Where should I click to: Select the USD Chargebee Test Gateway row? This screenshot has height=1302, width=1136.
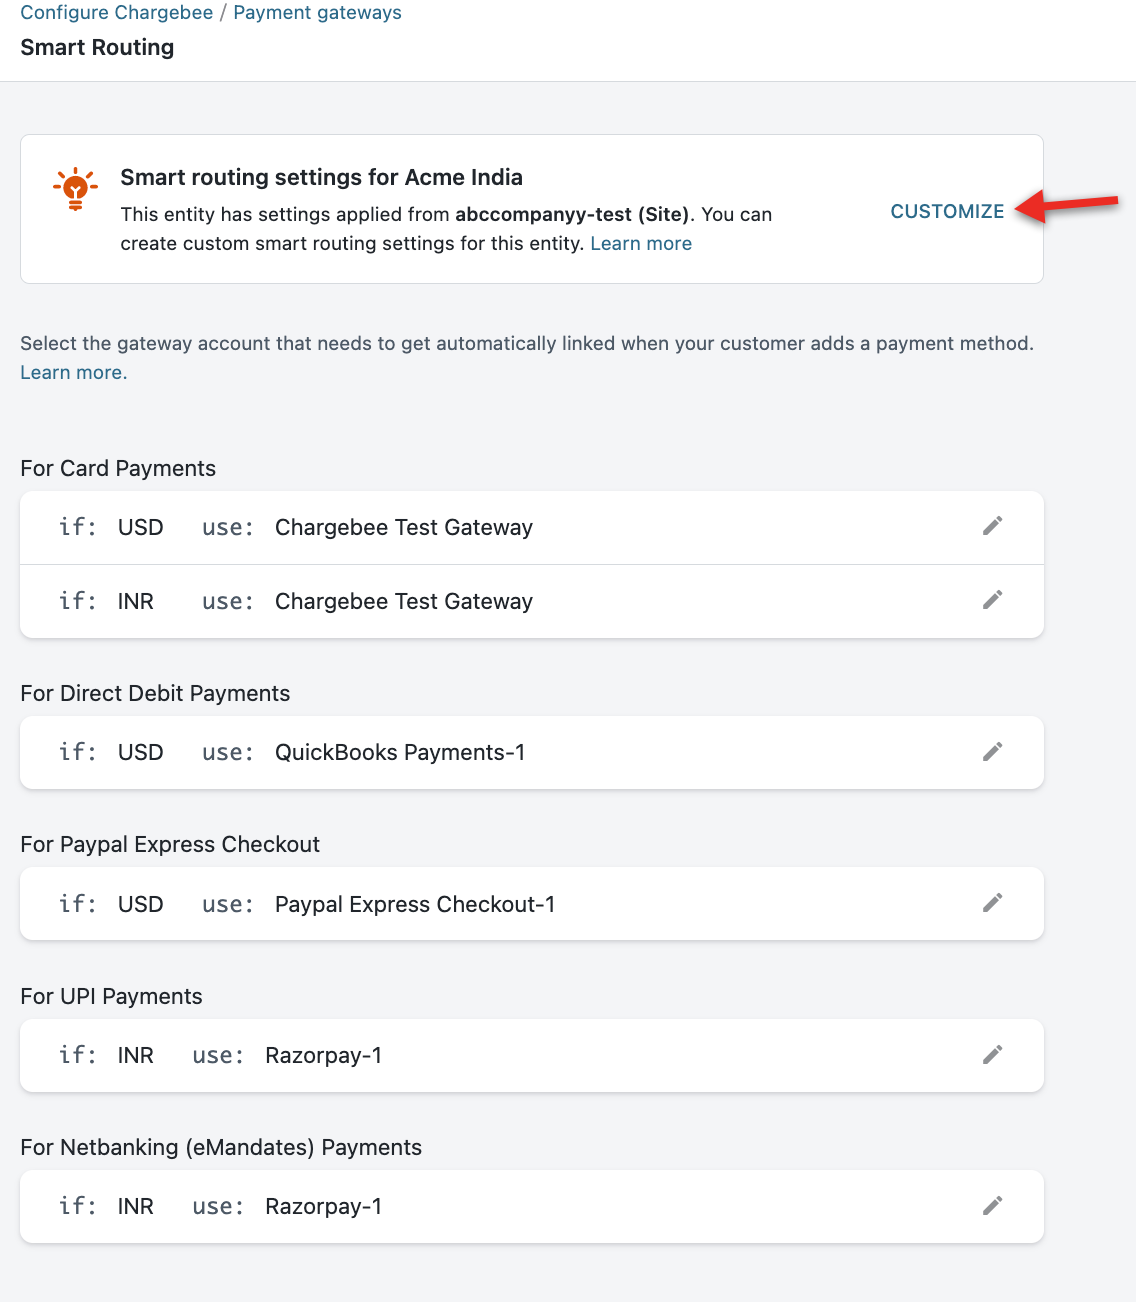click(404, 528)
